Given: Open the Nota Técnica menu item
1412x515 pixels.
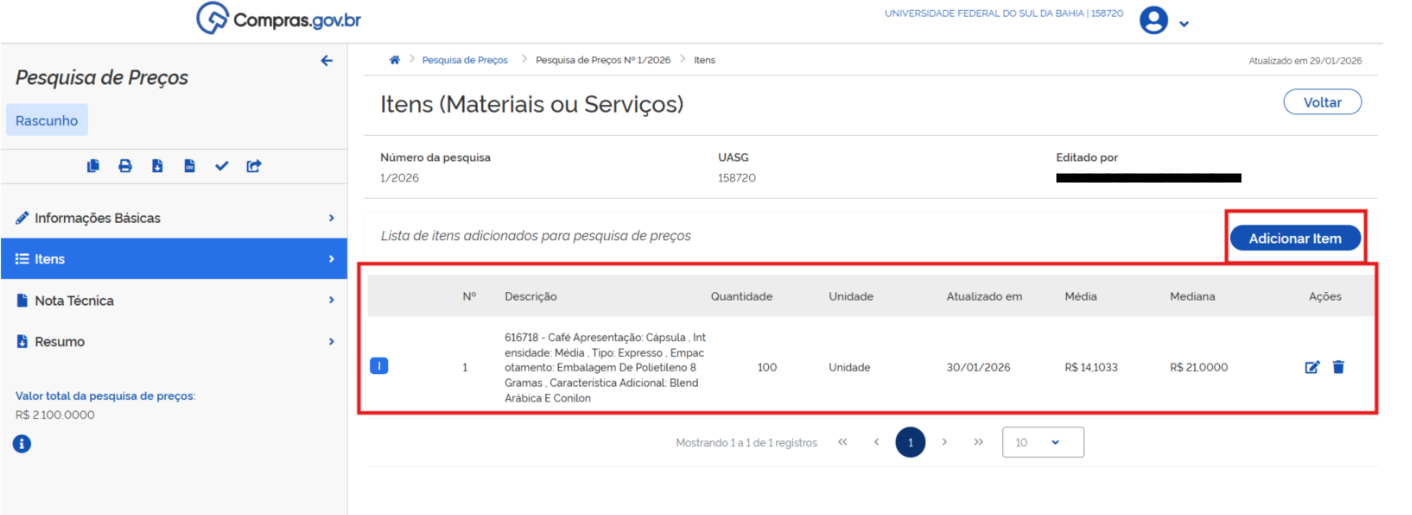Looking at the screenshot, I should tap(174, 300).
